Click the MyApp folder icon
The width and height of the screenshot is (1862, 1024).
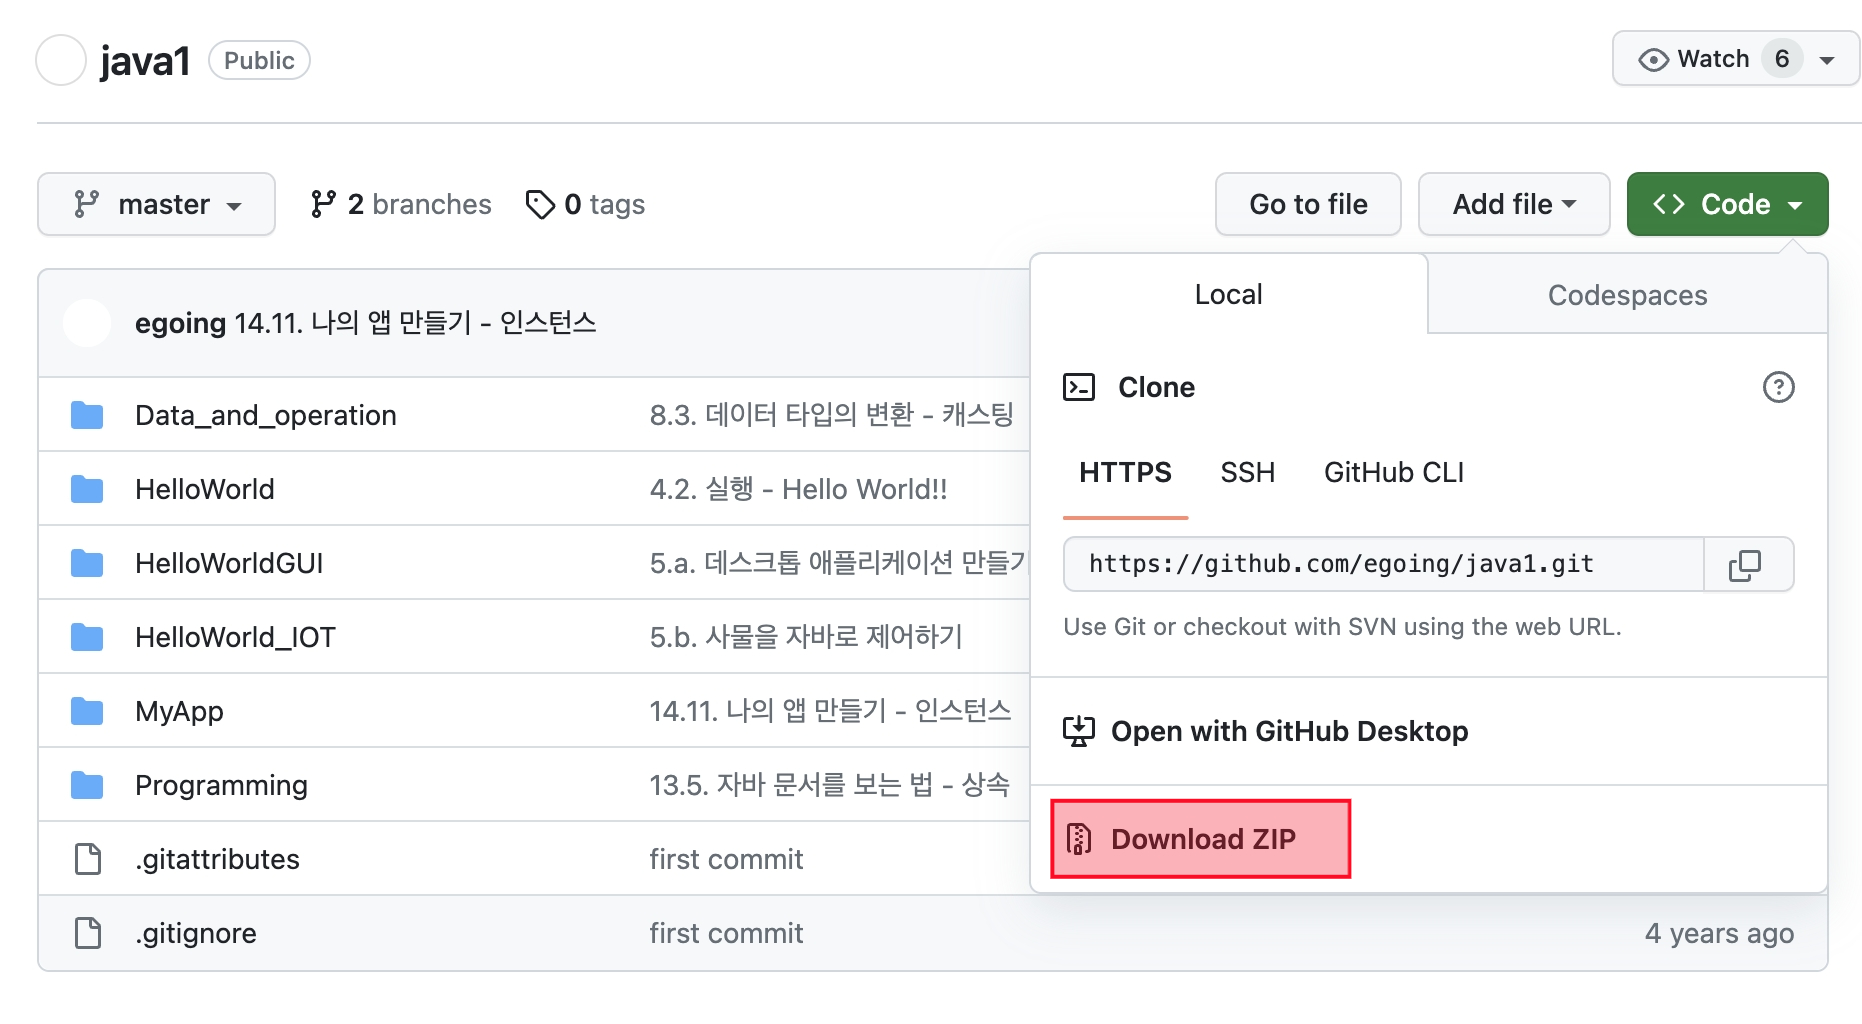pyautogui.click(x=87, y=711)
